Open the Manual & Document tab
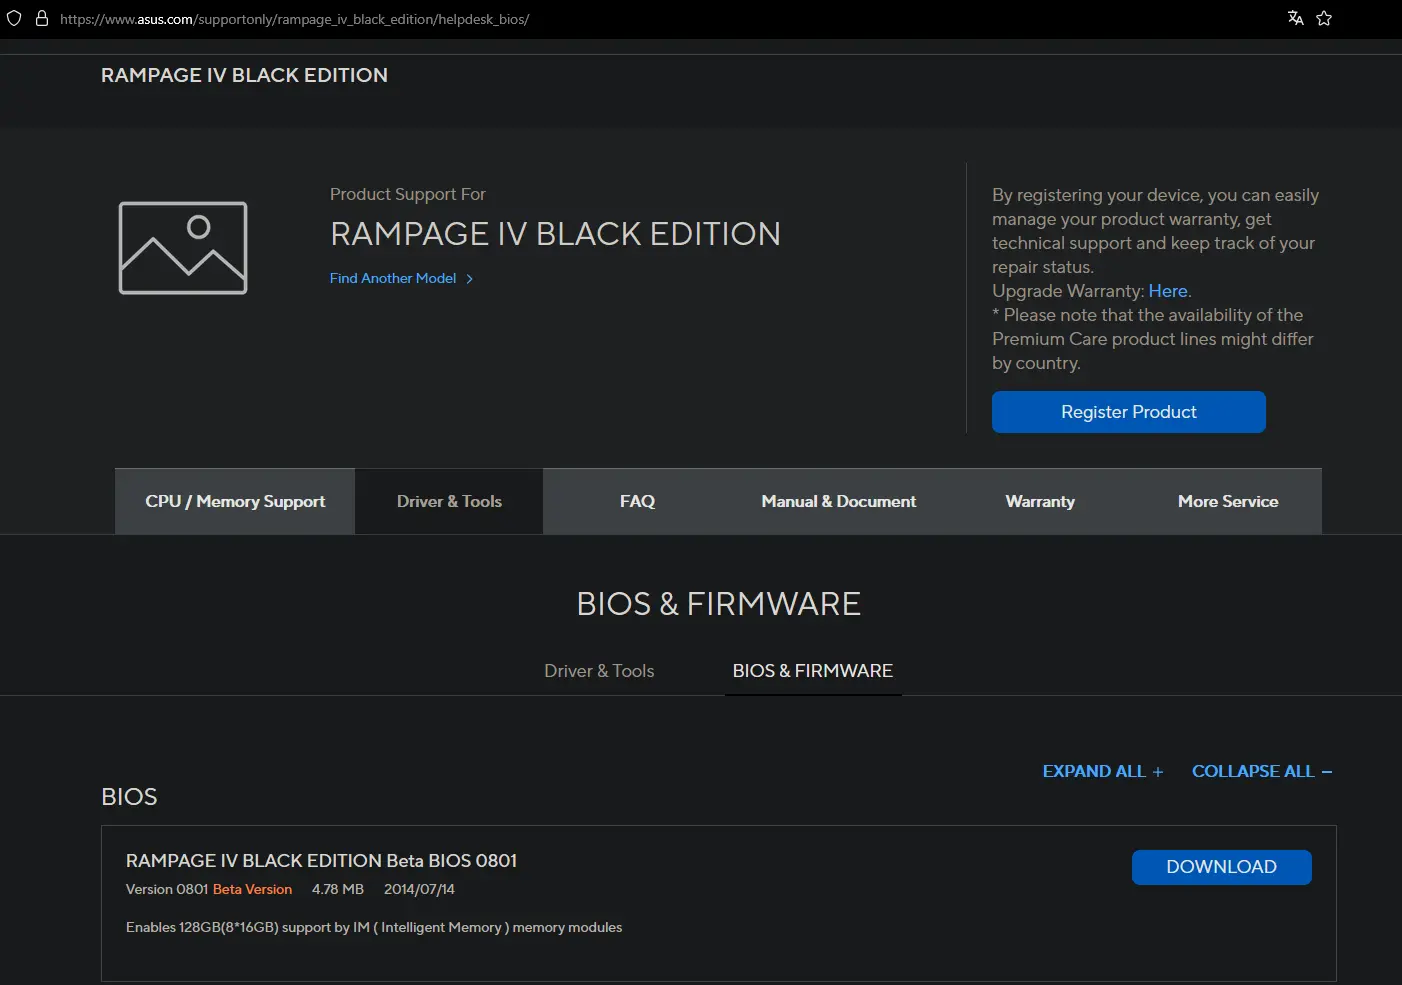1402x985 pixels. pos(838,501)
